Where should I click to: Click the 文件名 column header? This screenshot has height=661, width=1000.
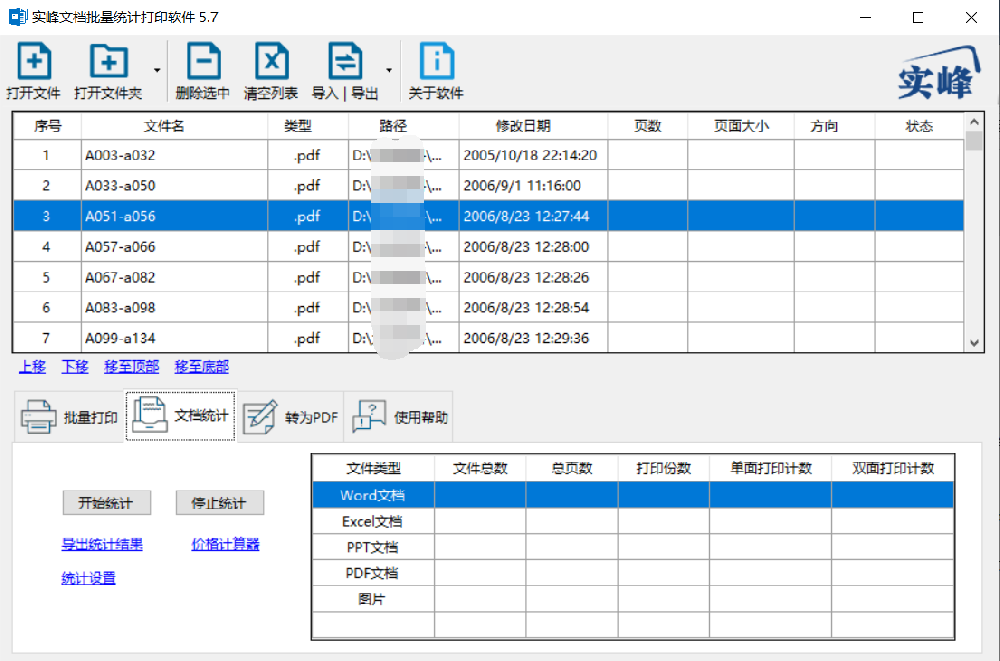pyautogui.click(x=174, y=126)
